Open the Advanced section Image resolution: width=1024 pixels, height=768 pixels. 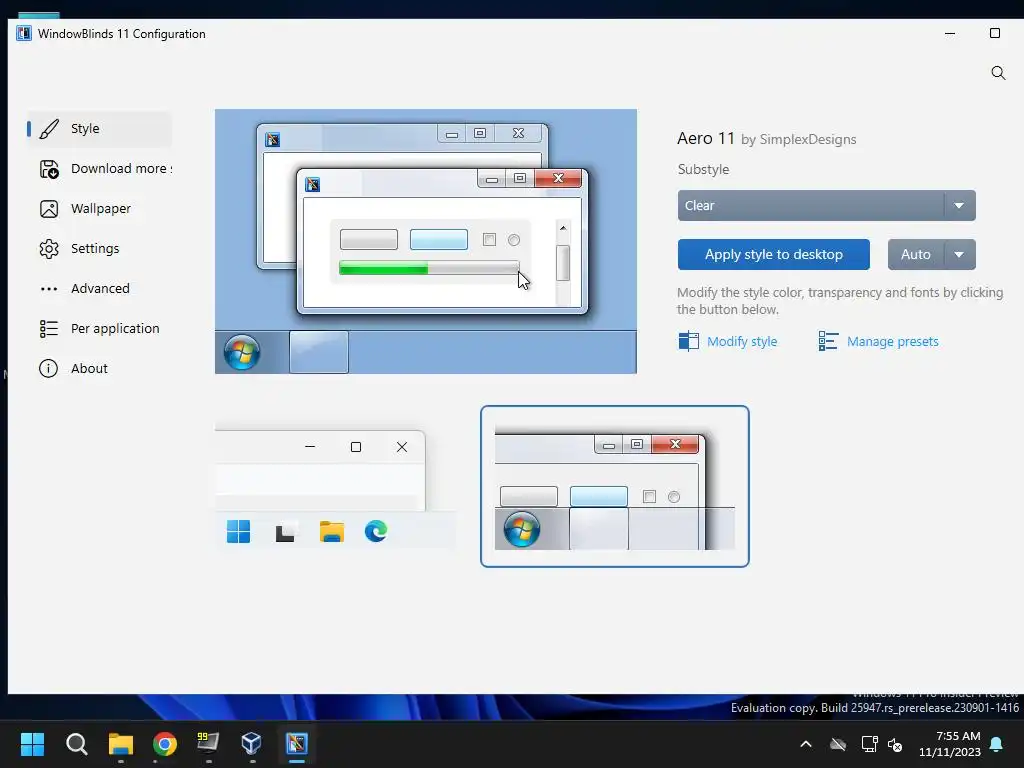tap(99, 288)
